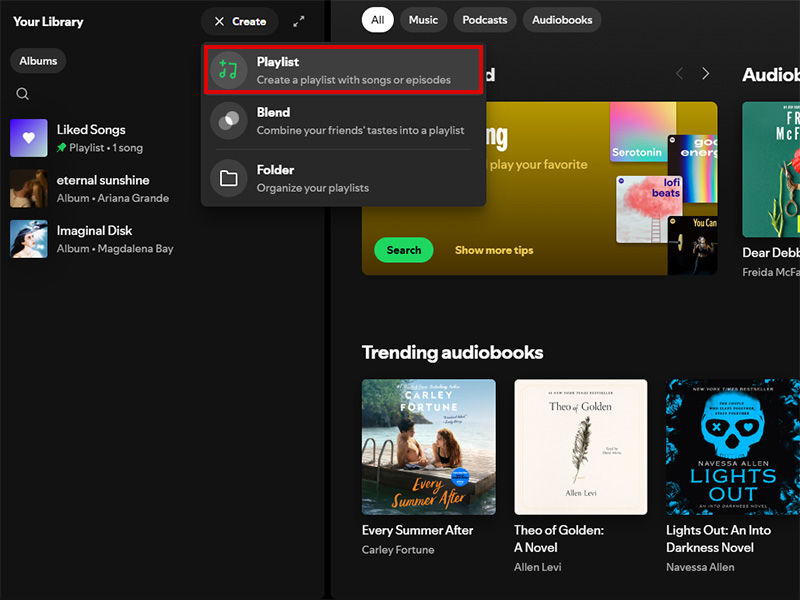Image resolution: width=800 pixels, height=600 pixels.
Task: Select Folder option in Create menu
Action: pos(343,178)
